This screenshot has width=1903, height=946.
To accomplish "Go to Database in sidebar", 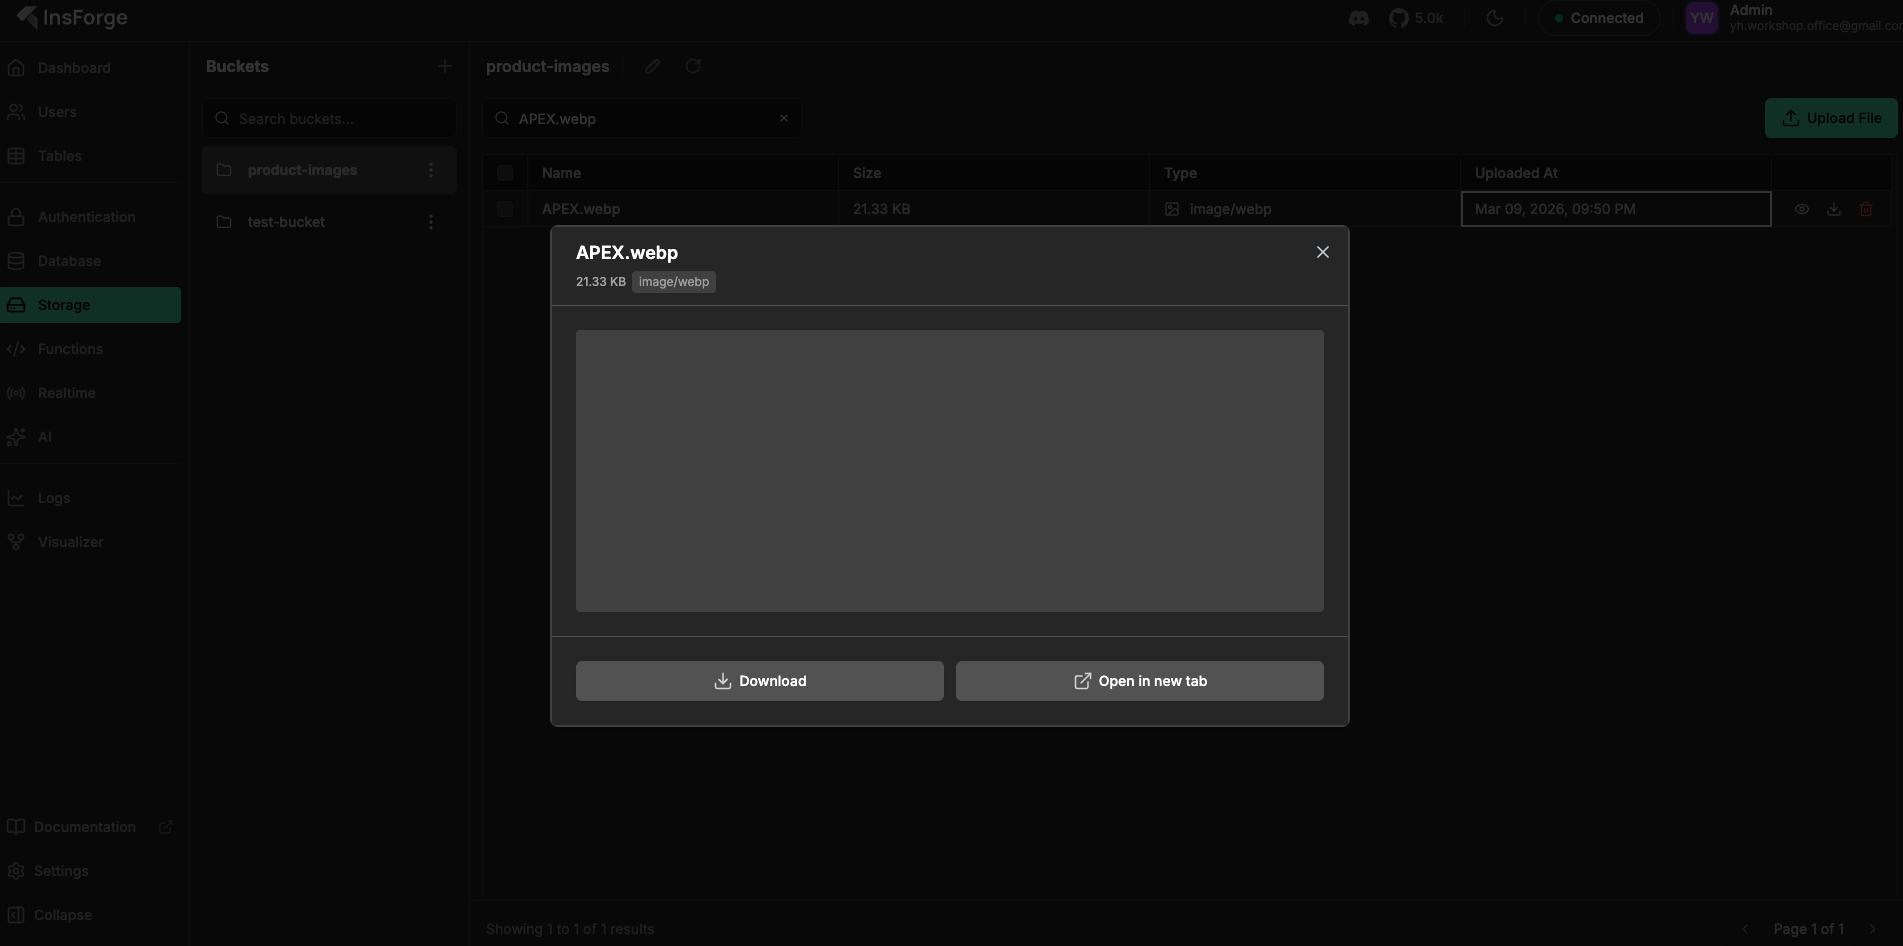I will pos(68,261).
